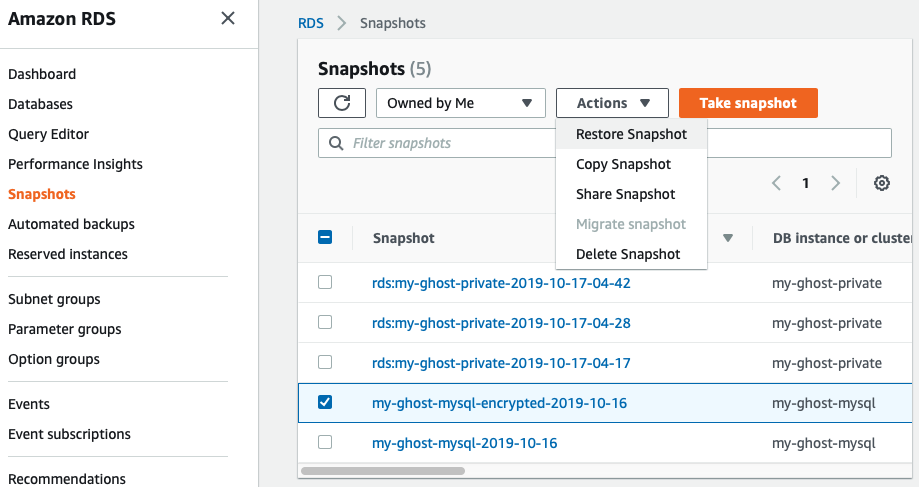Check my-ghost-mysql-2019-10-16 snapshot checkbox
919x487 pixels.
[325, 442]
